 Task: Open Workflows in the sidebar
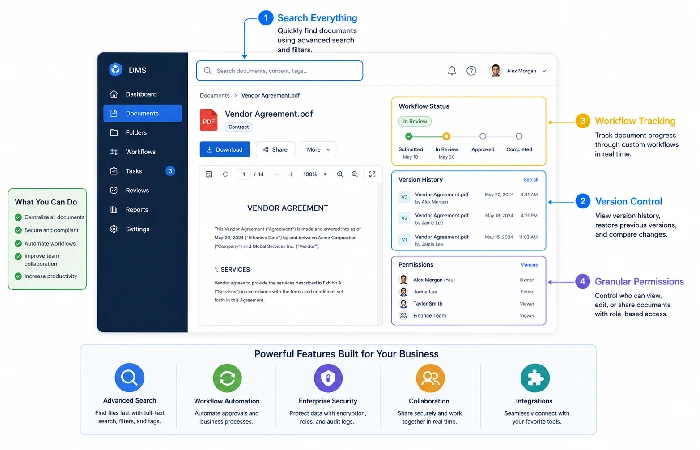tap(142, 152)
